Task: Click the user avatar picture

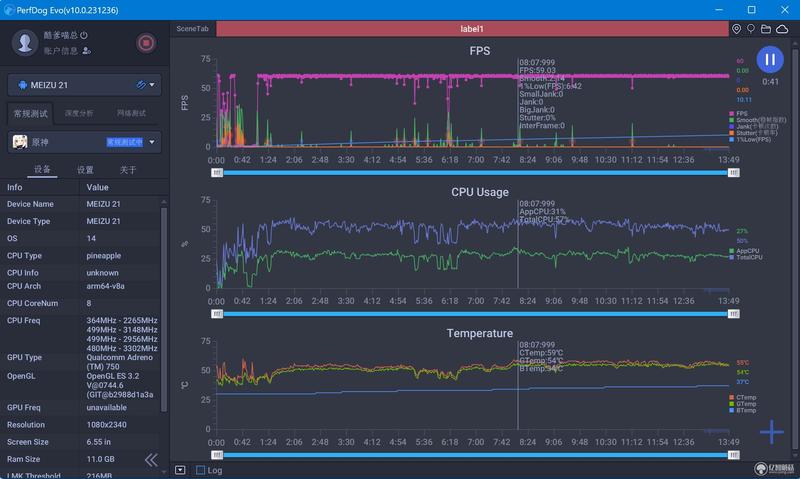Action: tap(24, 42)
